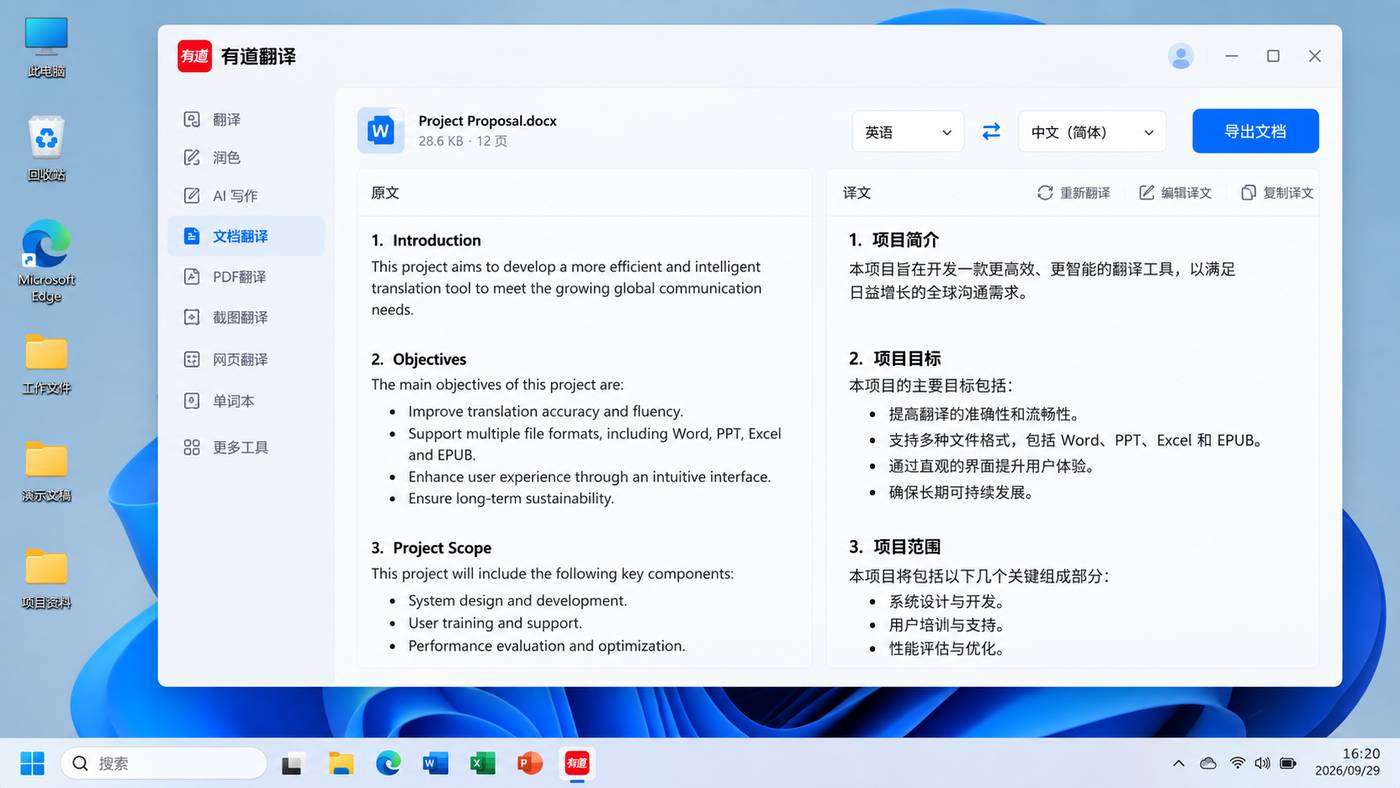Open the 16:20 clock and date
The image size is (1400, 788).
(1350, 763)
